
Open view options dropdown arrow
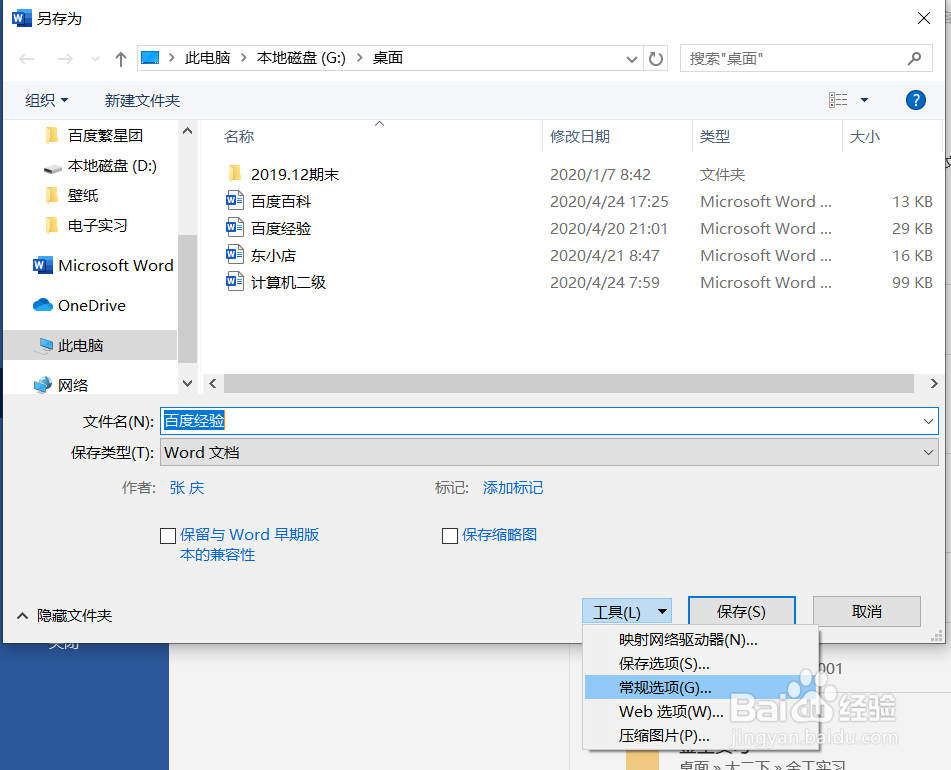(x=864, y=100)
